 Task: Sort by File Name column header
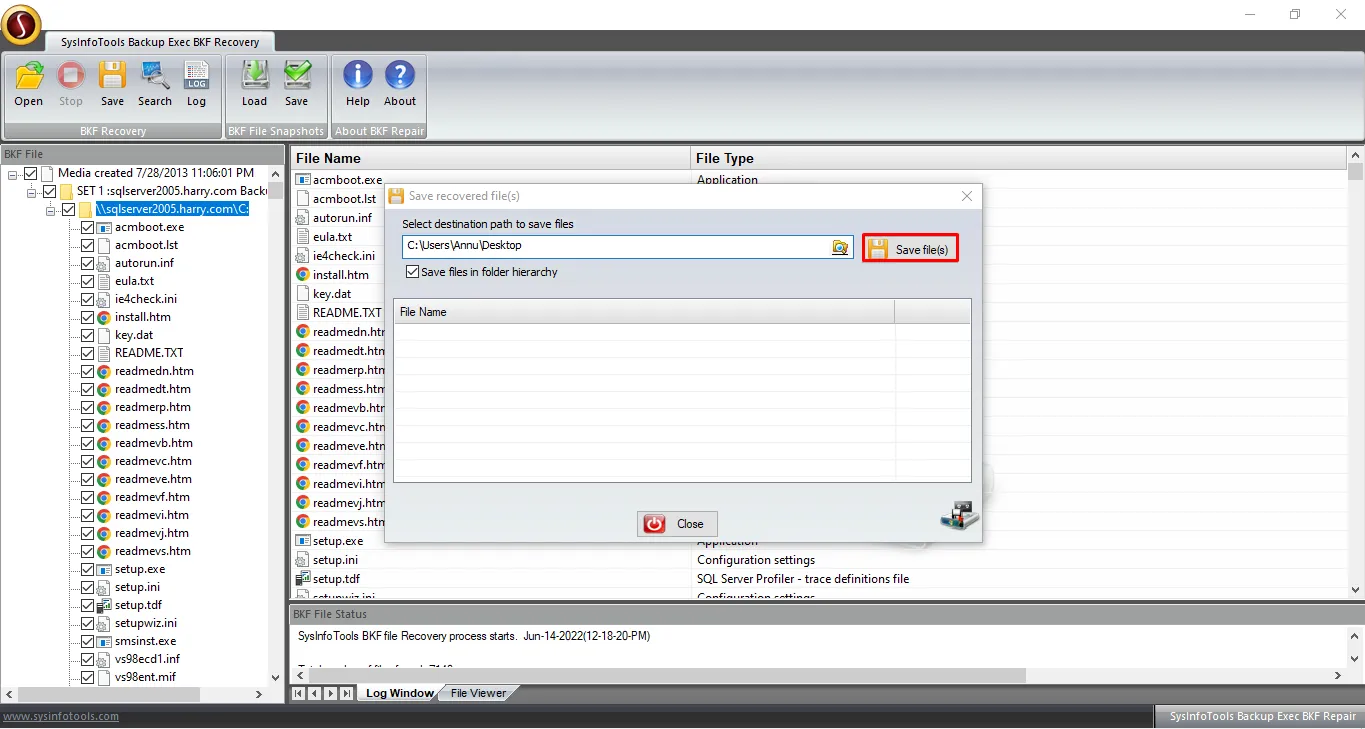click(x=490, y=158)
